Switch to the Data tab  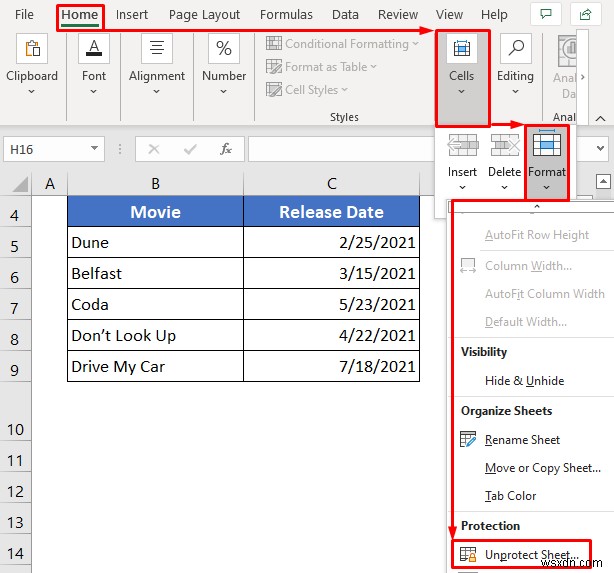coord(345,15)
